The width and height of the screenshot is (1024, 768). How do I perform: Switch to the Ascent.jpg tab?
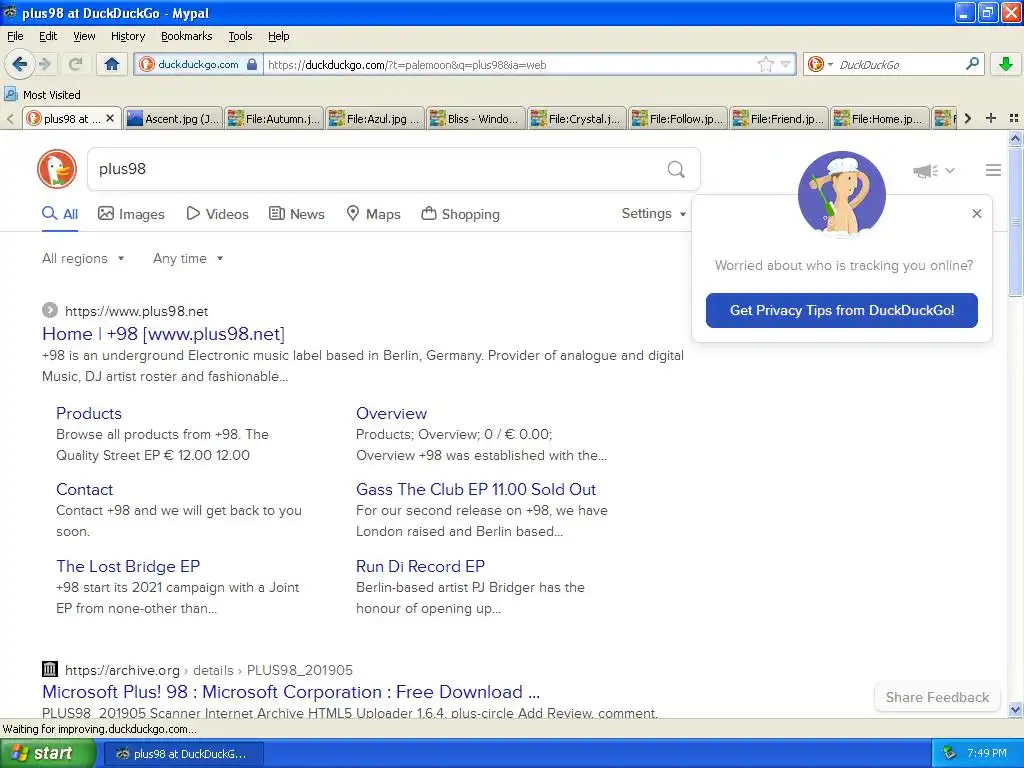[174, 119]
